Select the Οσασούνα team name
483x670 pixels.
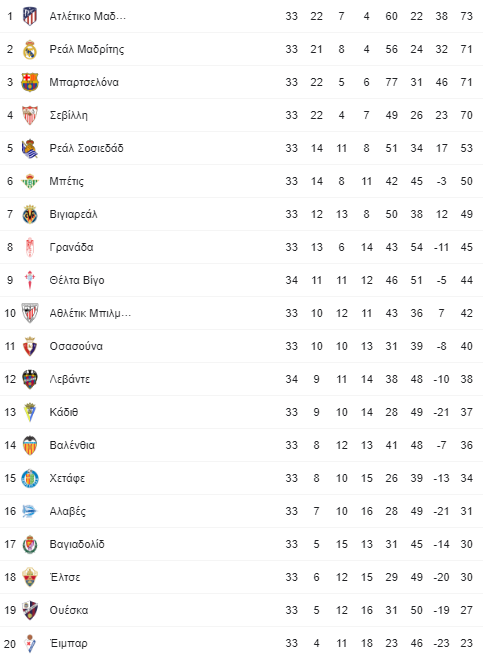[76, 346]
